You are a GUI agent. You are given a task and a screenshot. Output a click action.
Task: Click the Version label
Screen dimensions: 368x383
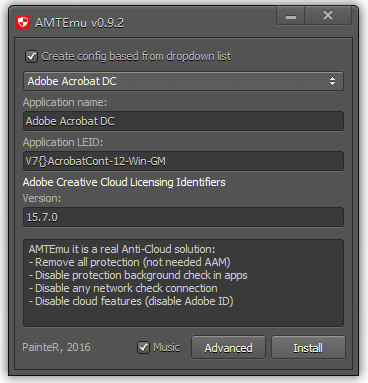coord(42,198)
